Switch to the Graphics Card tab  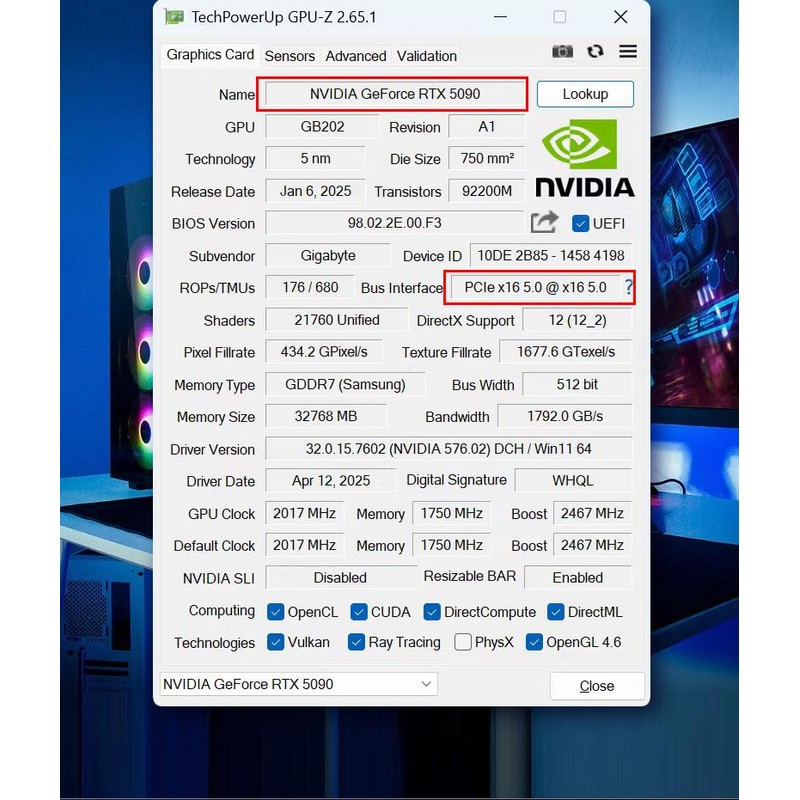(210, 55)
